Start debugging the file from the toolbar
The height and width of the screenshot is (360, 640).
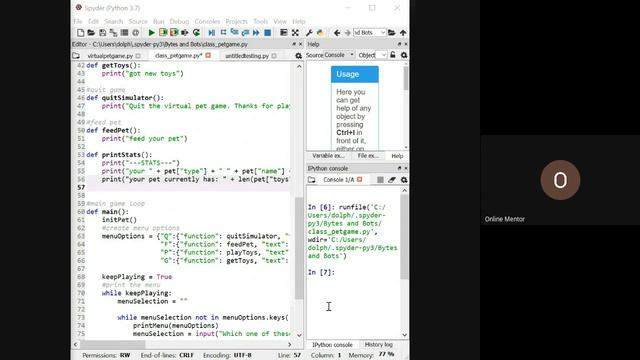212,33
